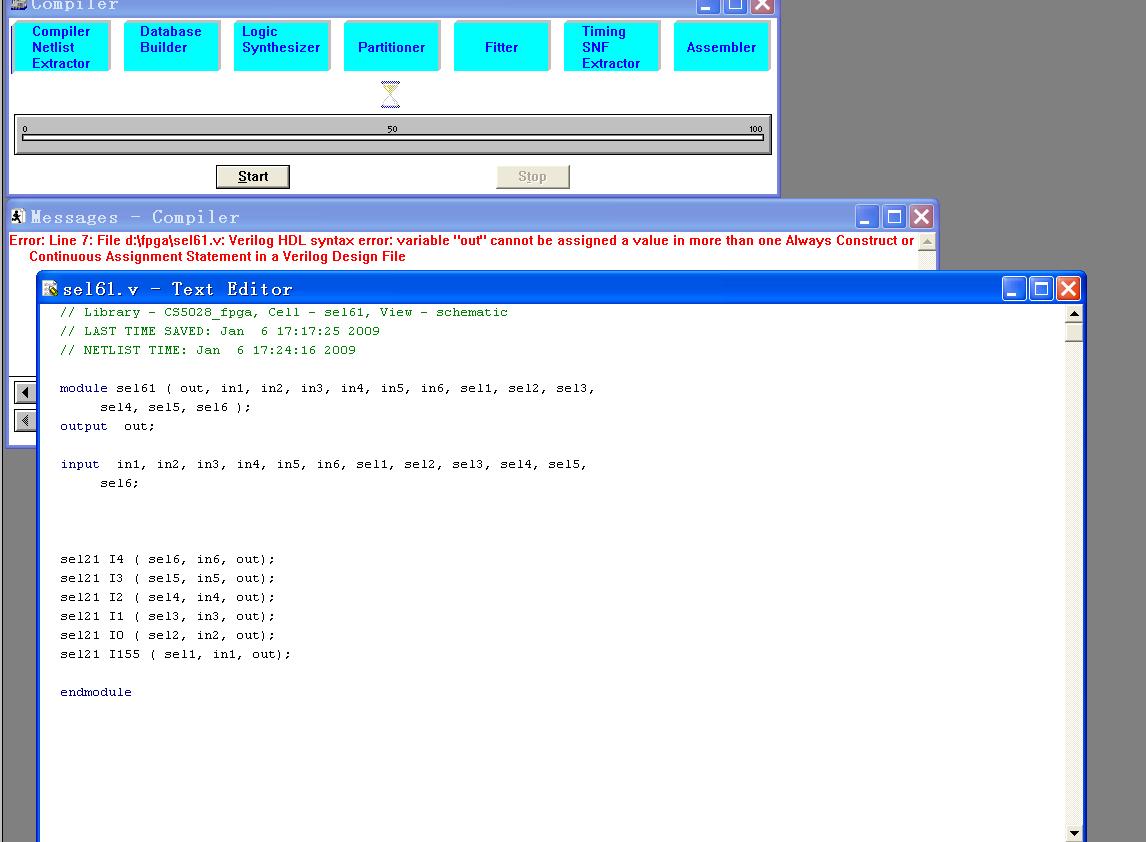
Task: Click the sel61.v Text Editor title icon
Action: 50,289
